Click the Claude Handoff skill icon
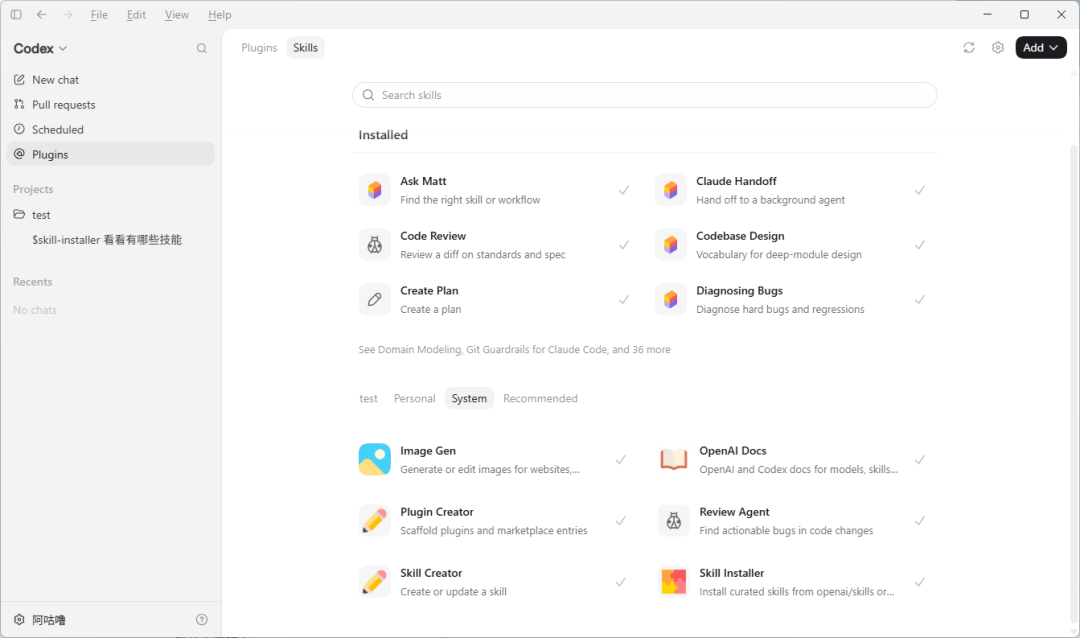Viewport: 1080px width, 638px height. (x=671, y=190)
